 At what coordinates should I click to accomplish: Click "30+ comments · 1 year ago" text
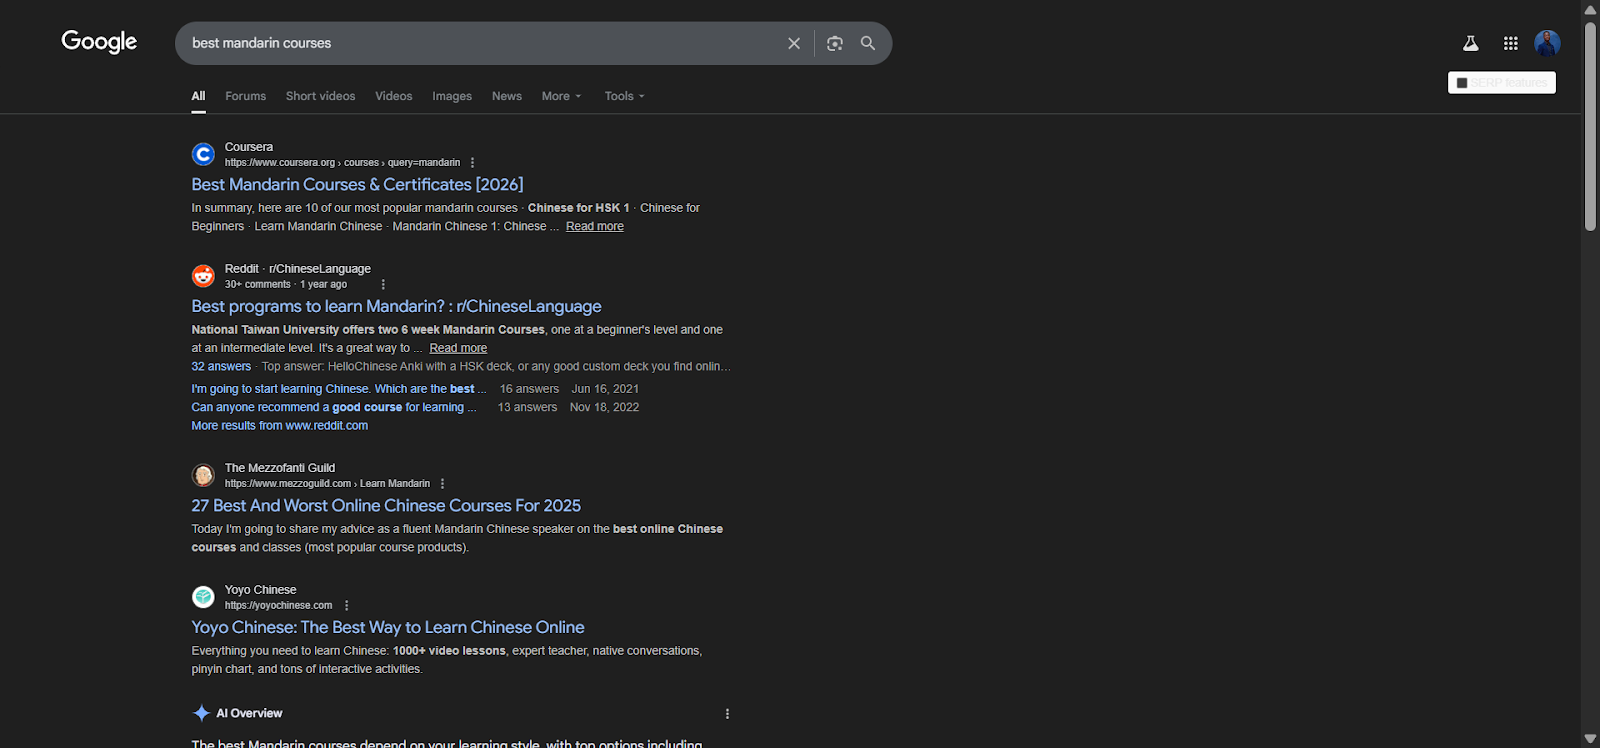[286, 285]
